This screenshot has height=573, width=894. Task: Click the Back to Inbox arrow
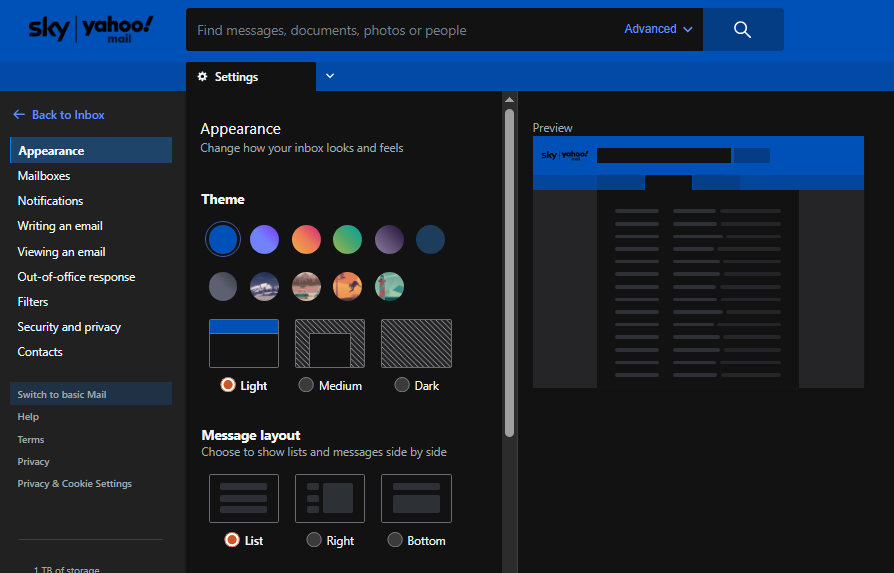click(x=19, y=115)
